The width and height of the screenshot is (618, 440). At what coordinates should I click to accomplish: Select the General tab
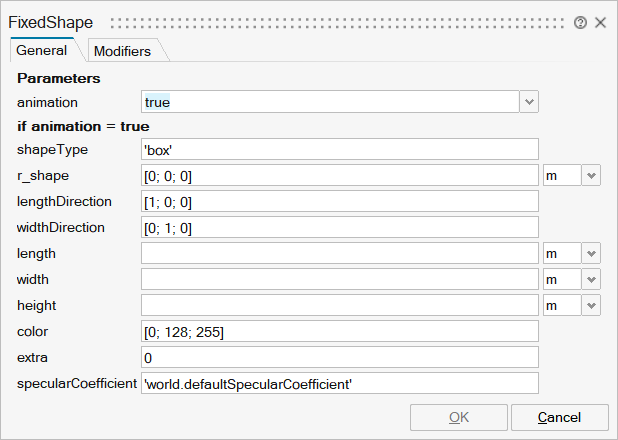point(42,50)
